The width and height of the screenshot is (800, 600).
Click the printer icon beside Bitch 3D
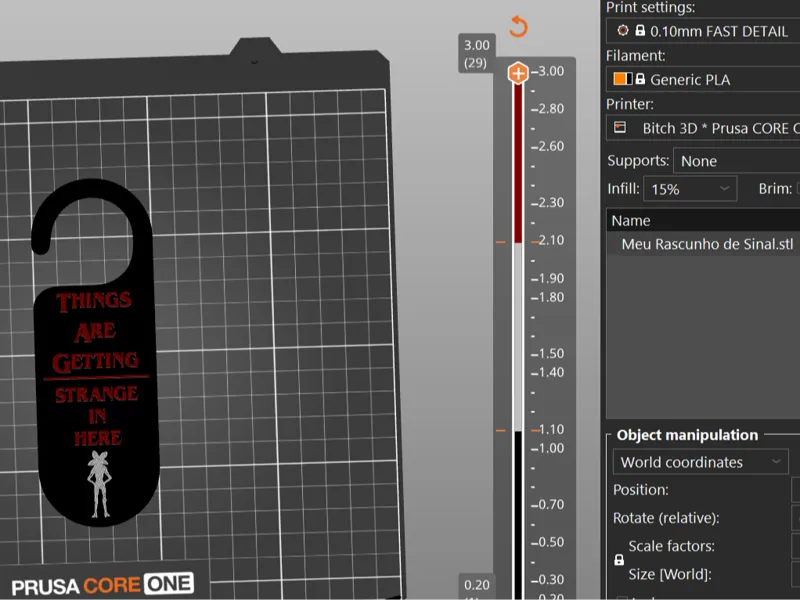click(x=620, y=127)
